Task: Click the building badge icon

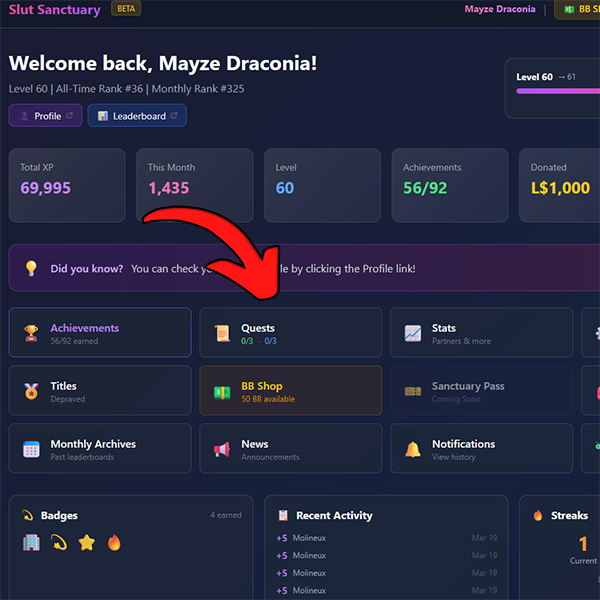Action: coord(31,543)
